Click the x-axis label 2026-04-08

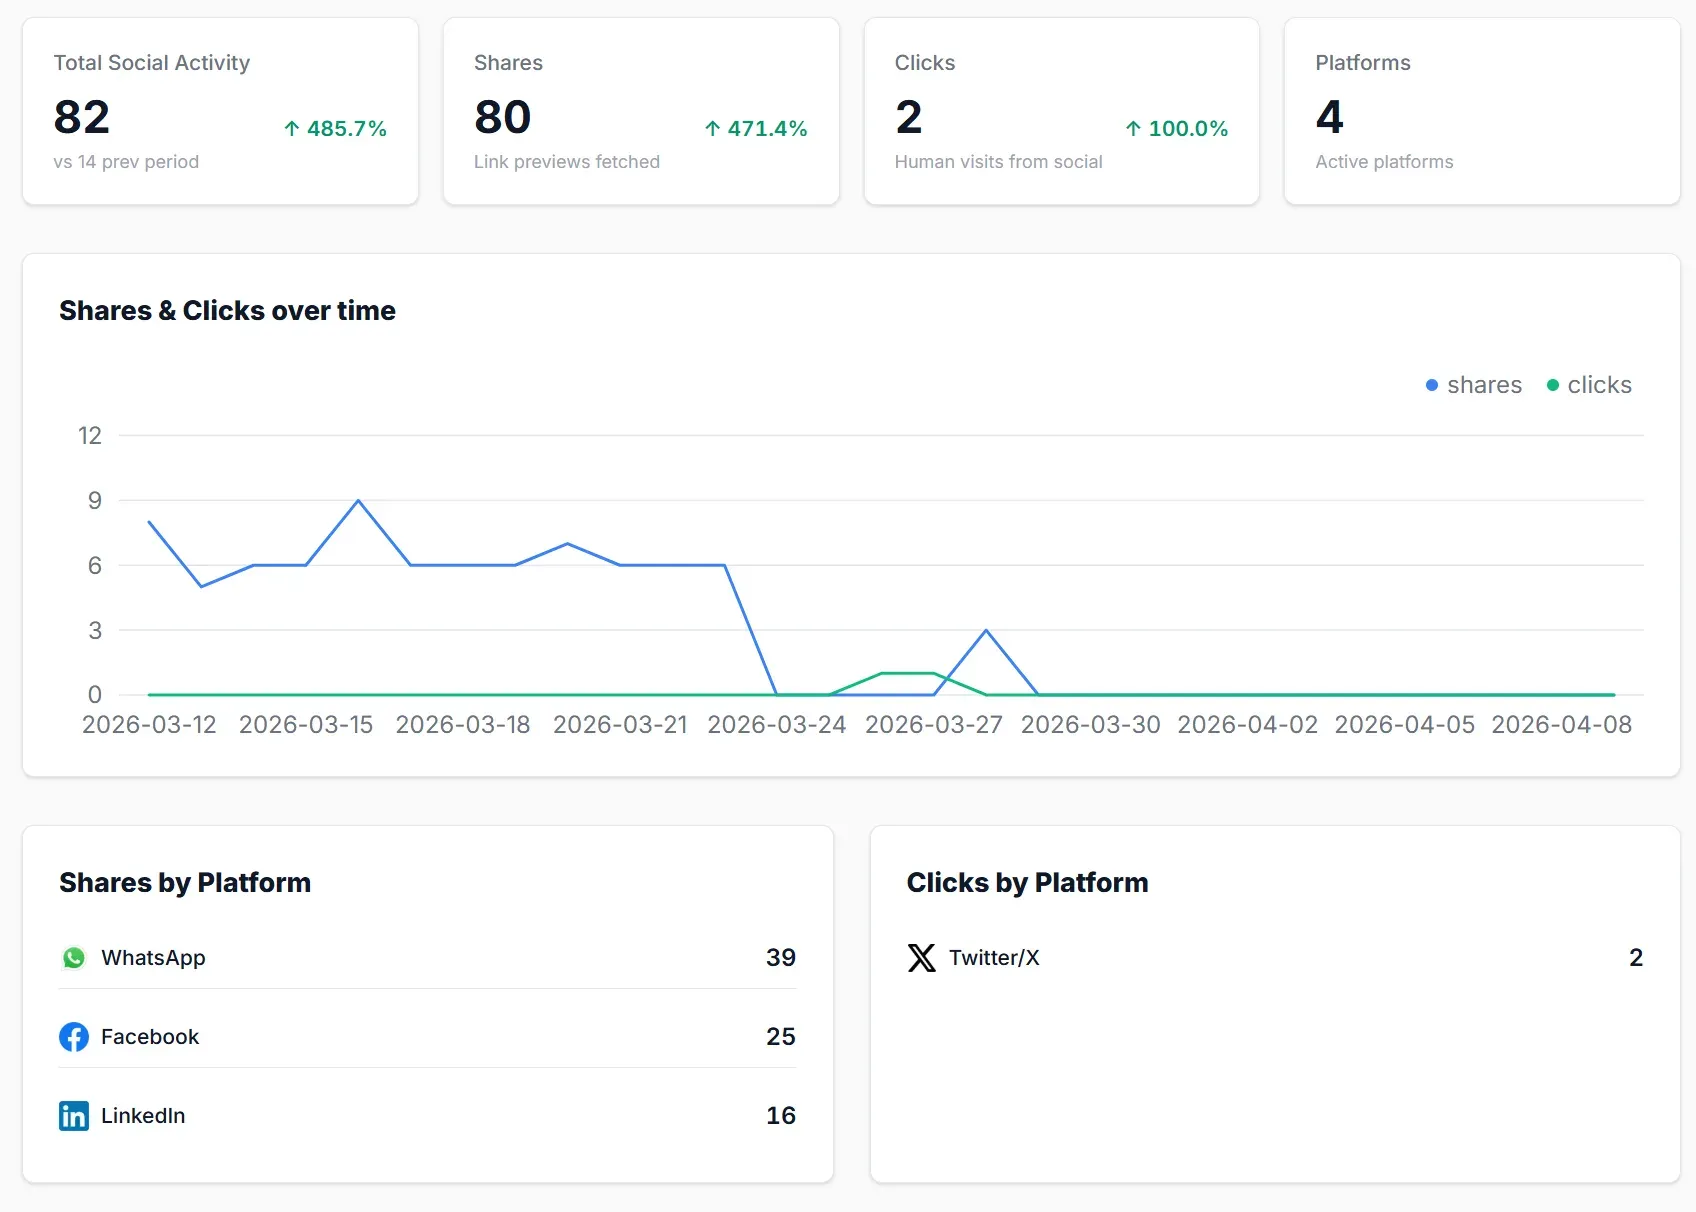click(1562, 725)
